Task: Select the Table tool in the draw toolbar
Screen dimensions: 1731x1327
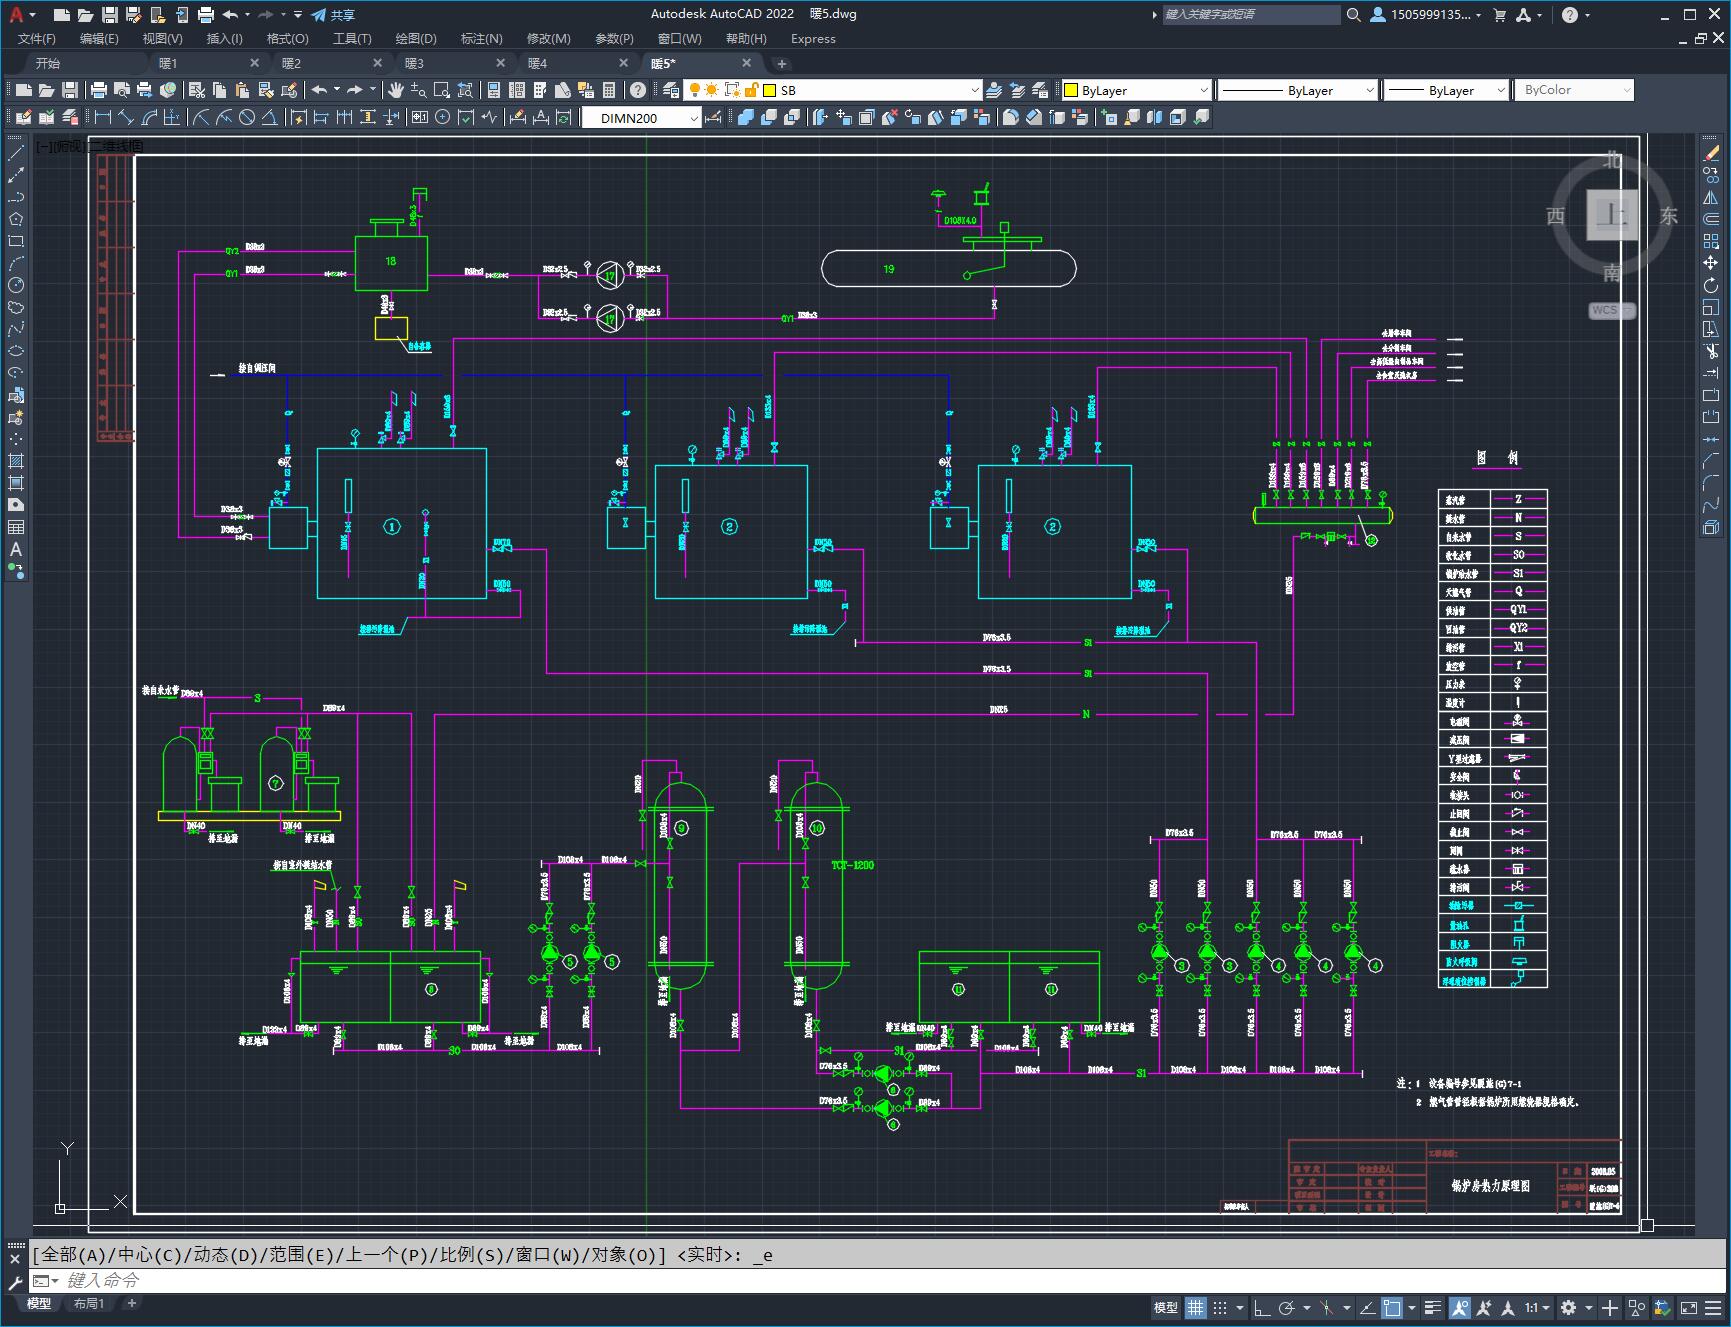Action: 16,527
